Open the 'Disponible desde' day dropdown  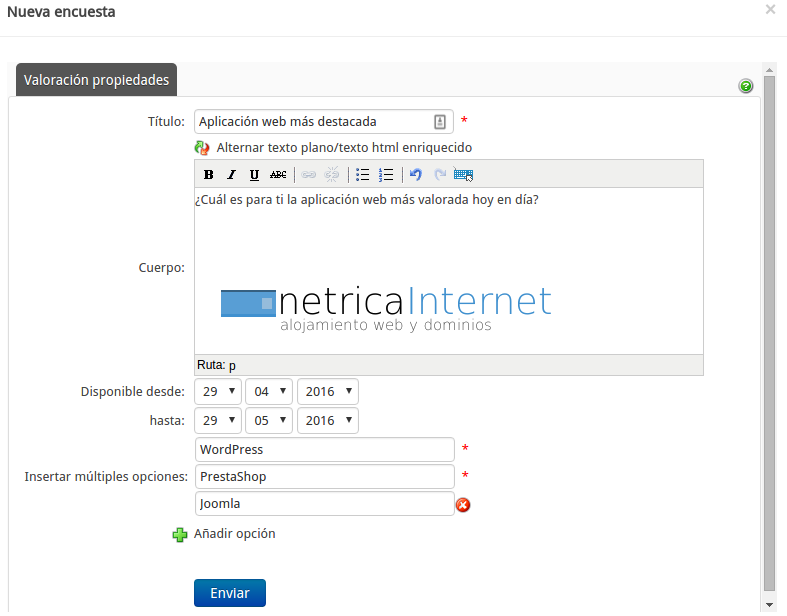point(218,392)
